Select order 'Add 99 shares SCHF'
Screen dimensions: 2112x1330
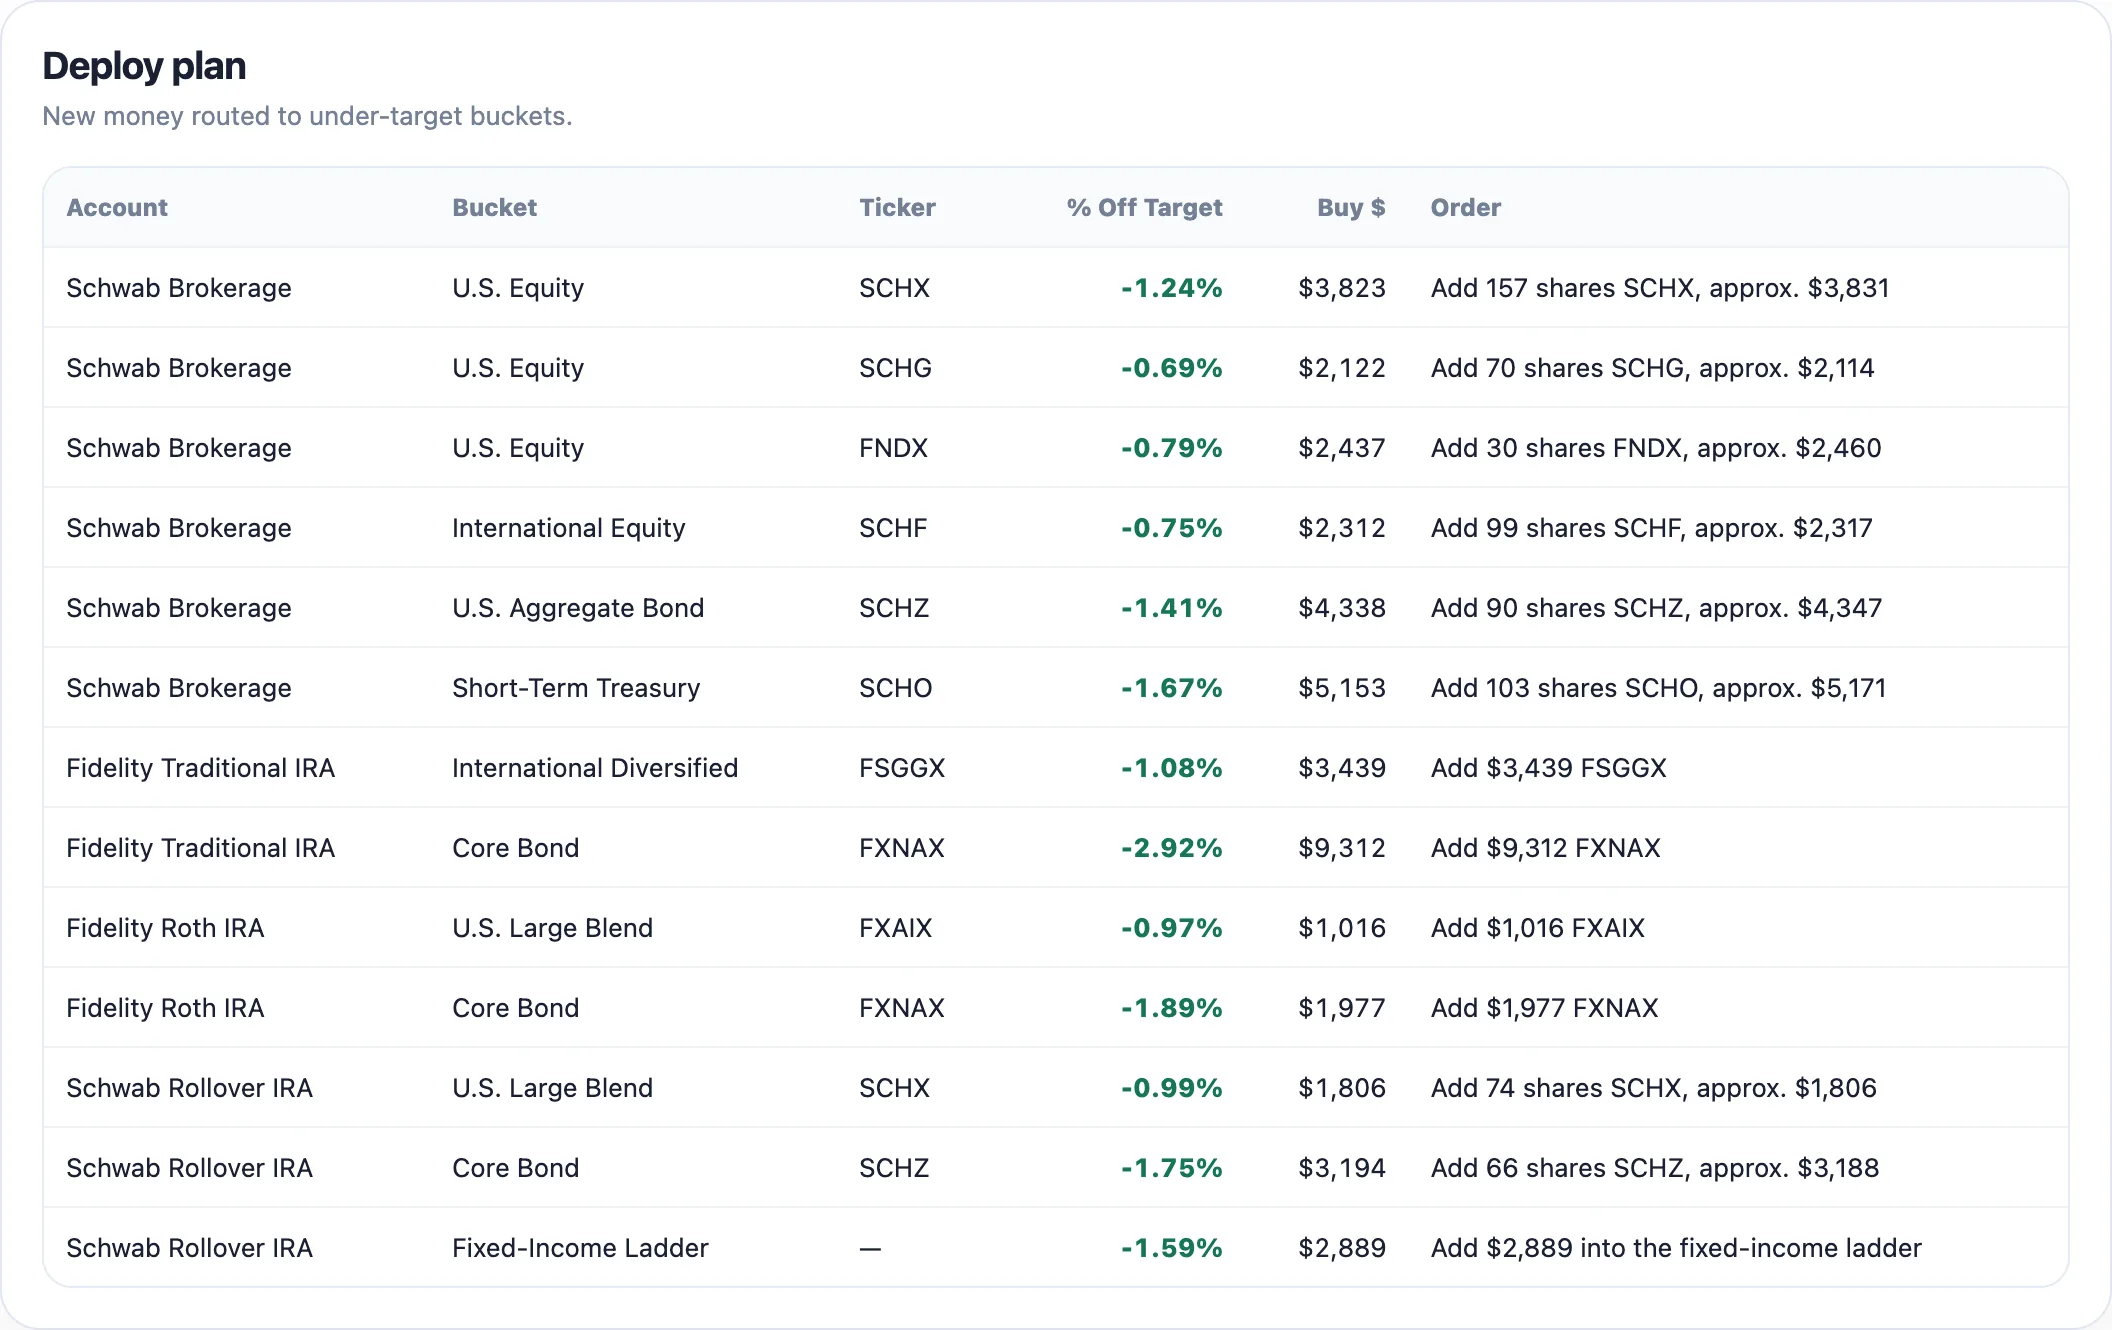[x=1651, y=528]
